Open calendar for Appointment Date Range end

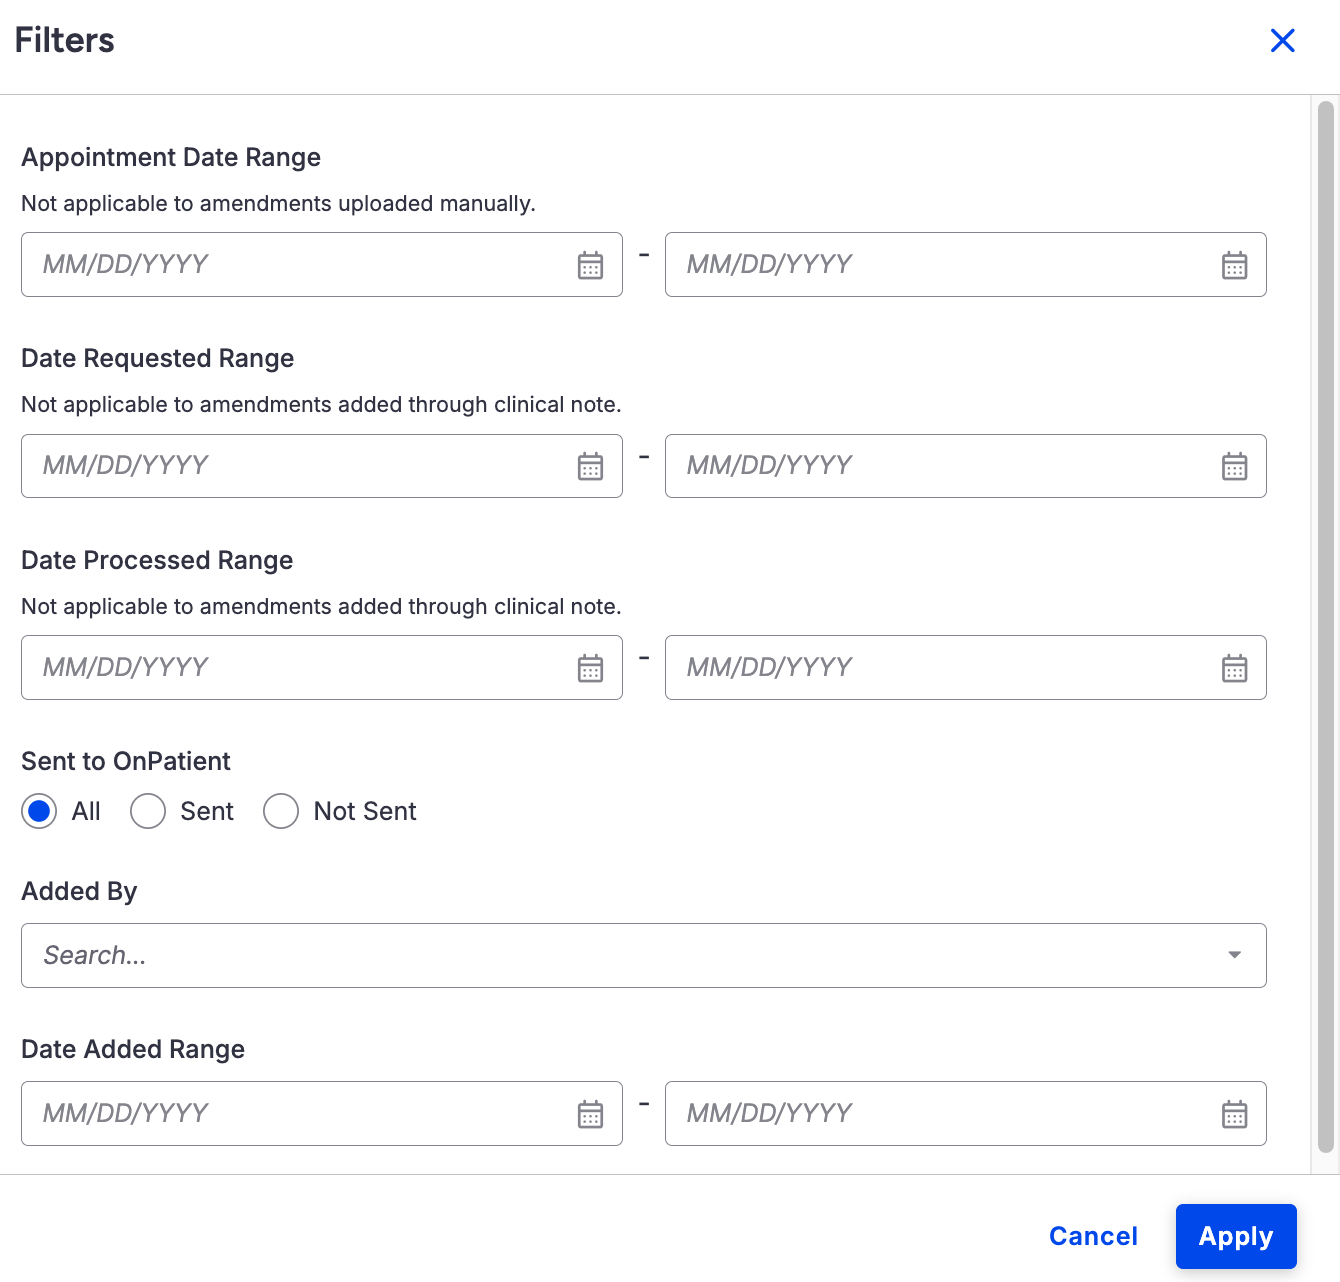click(x=1234, y=265)
